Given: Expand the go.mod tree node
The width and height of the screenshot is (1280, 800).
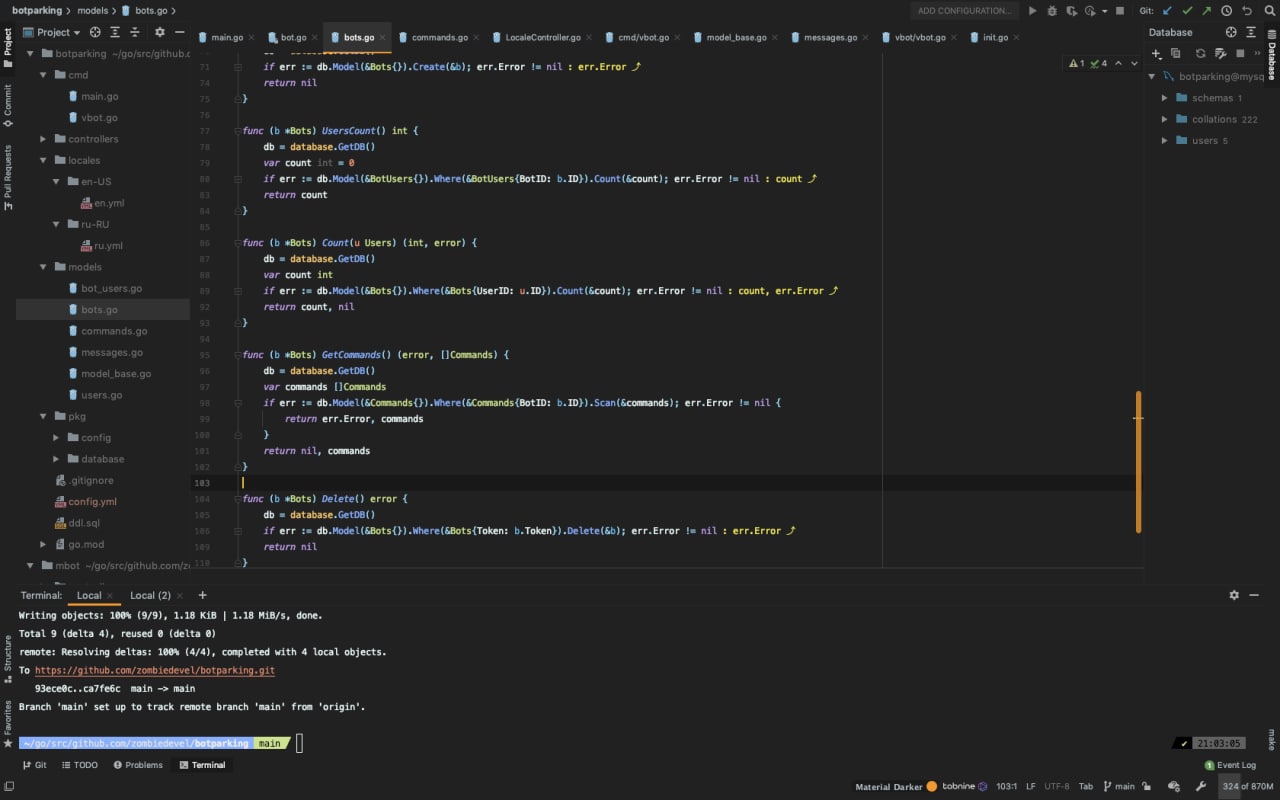Looking at the screenshot, I should pos(43,544).
